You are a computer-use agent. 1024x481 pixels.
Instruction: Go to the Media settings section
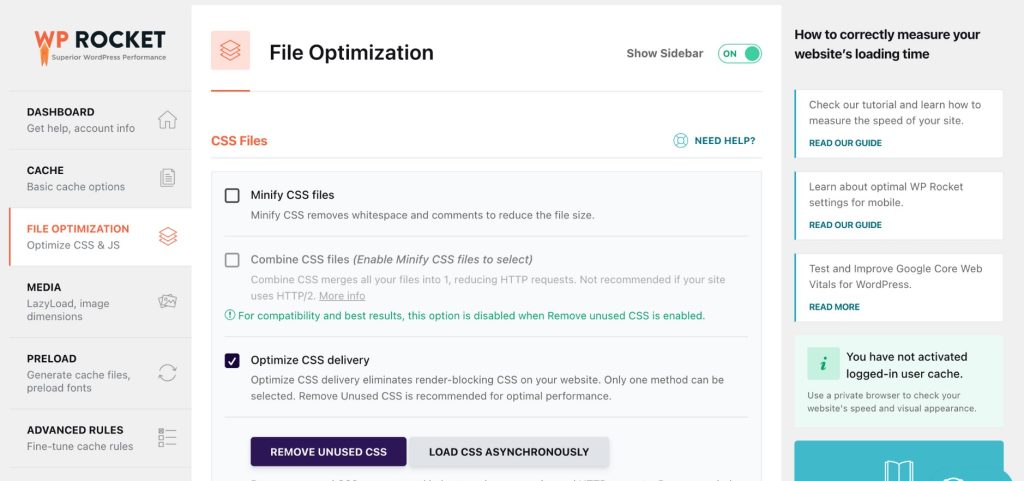click(100, 302)
